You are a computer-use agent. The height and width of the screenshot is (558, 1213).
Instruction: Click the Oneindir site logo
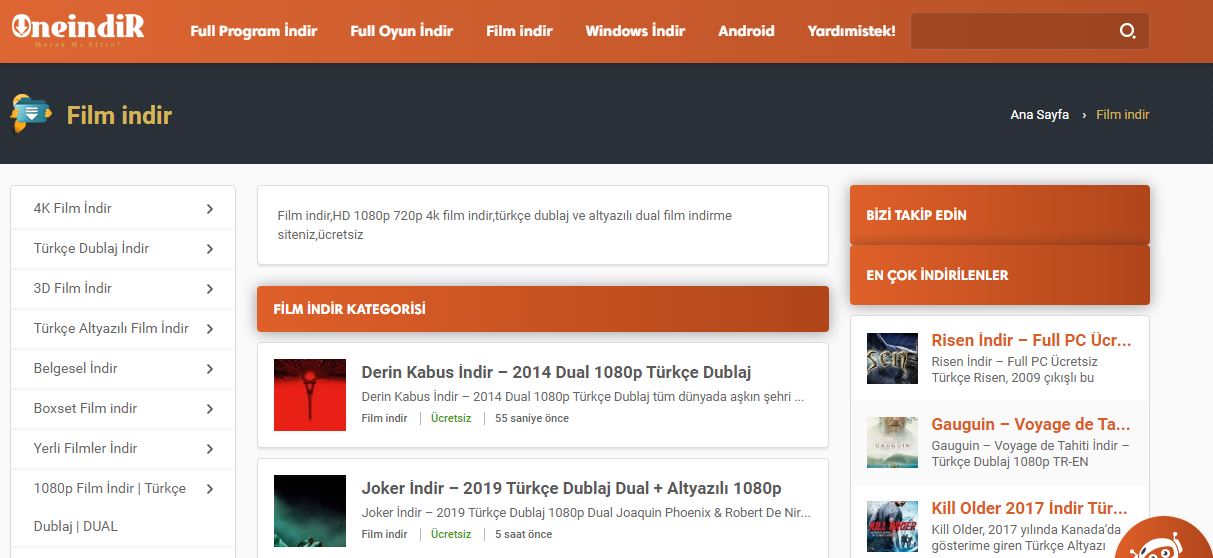point(78,29)
